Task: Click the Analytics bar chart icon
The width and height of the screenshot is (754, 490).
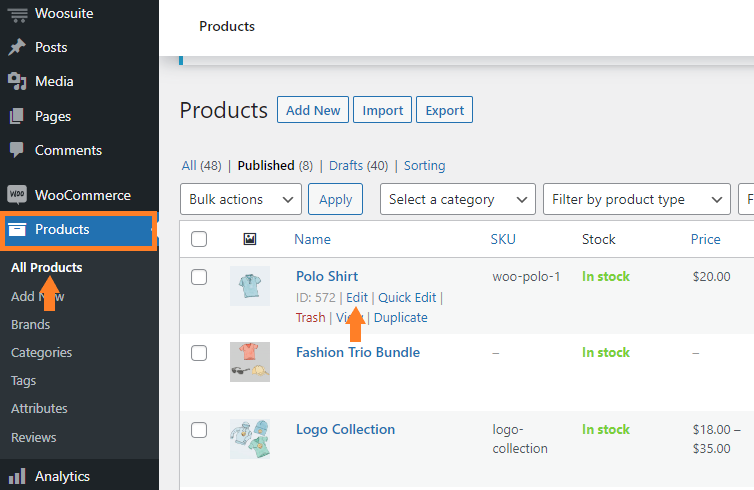Action: pyautogui.click(x=17, y=476)
